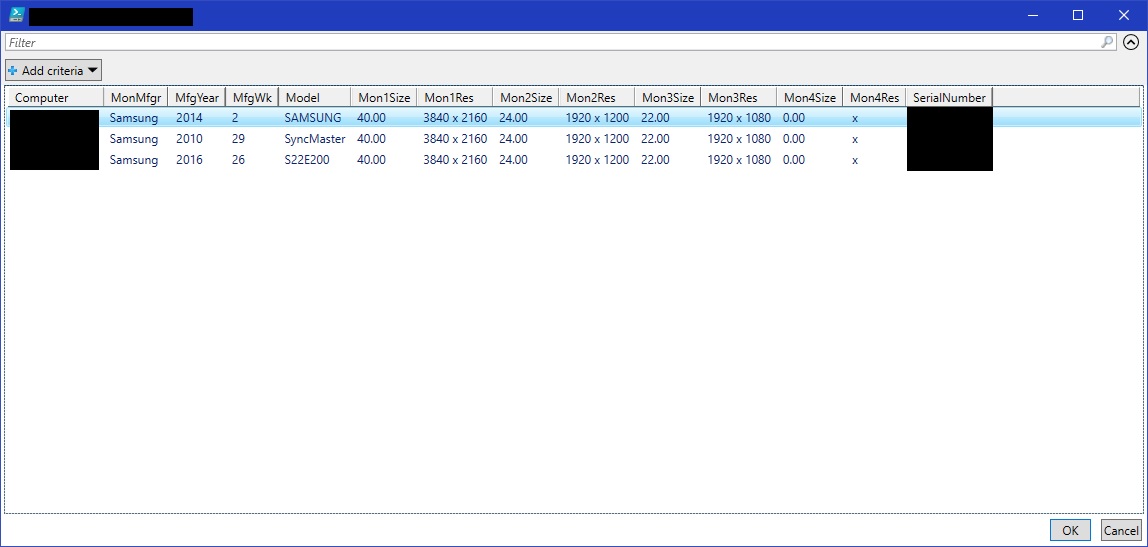
Task: Click the PowerShell icon in title bar
Action: [x=15, y=15]
